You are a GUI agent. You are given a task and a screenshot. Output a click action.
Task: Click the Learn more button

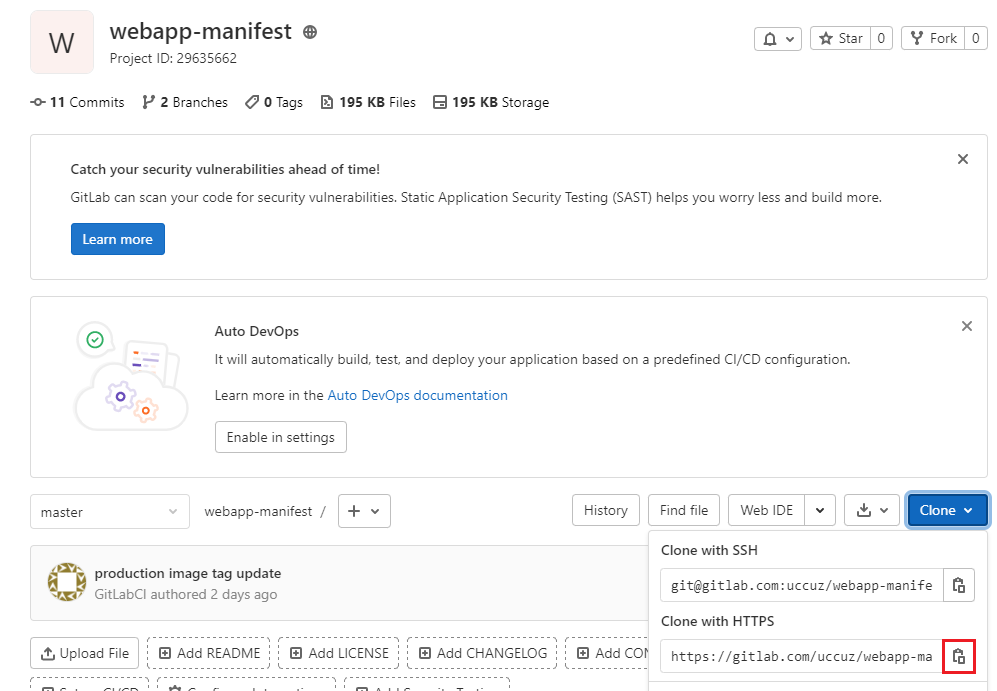pos(117,239)
